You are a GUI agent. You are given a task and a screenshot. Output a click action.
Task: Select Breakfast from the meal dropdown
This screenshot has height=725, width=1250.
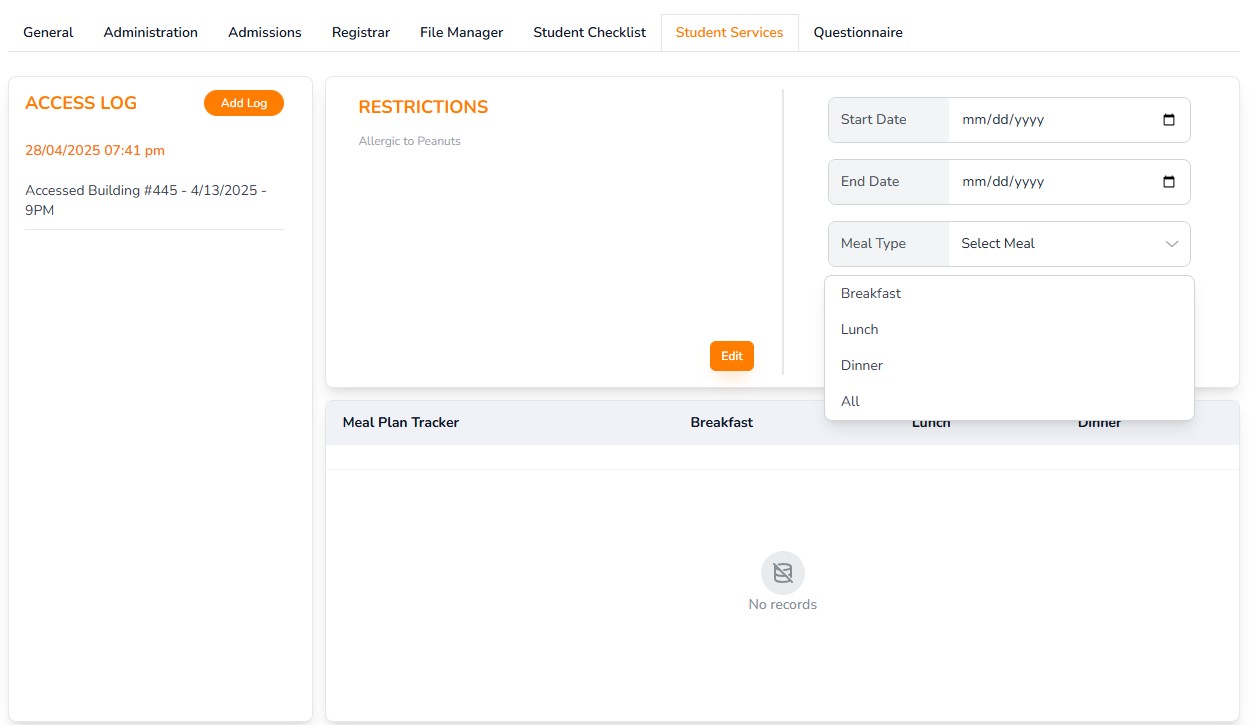pos(870,293)
